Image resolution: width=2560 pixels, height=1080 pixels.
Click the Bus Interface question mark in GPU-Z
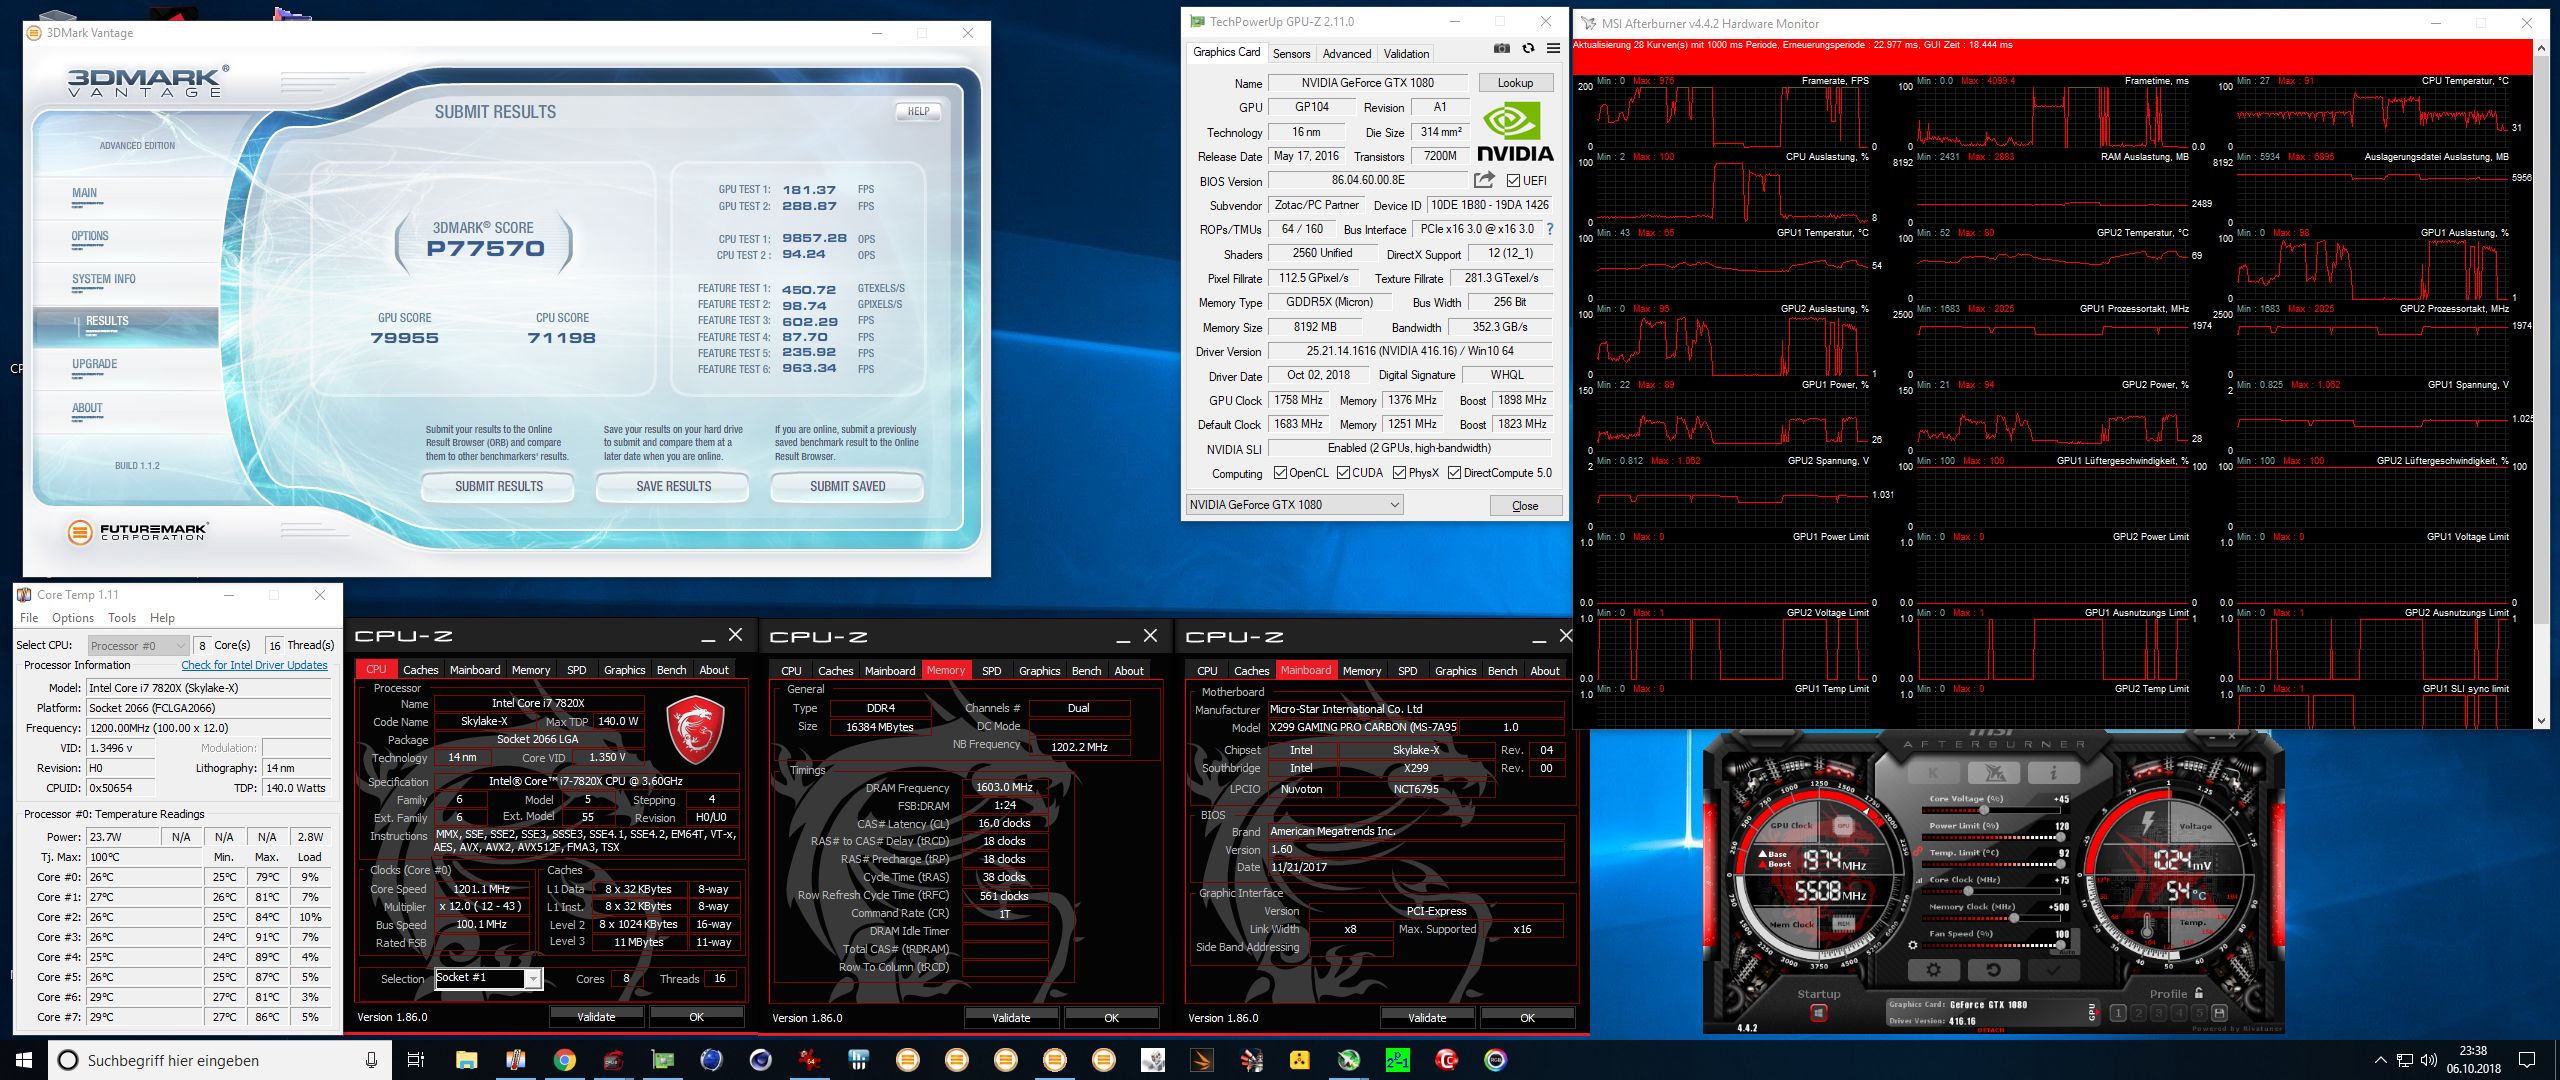pyautogui.click(x=1550, y=229)
